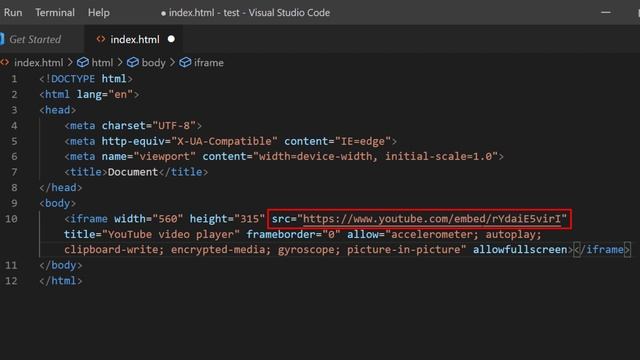Click body element in the breadcrumb
640x360 pixels.
click(153, 63)
